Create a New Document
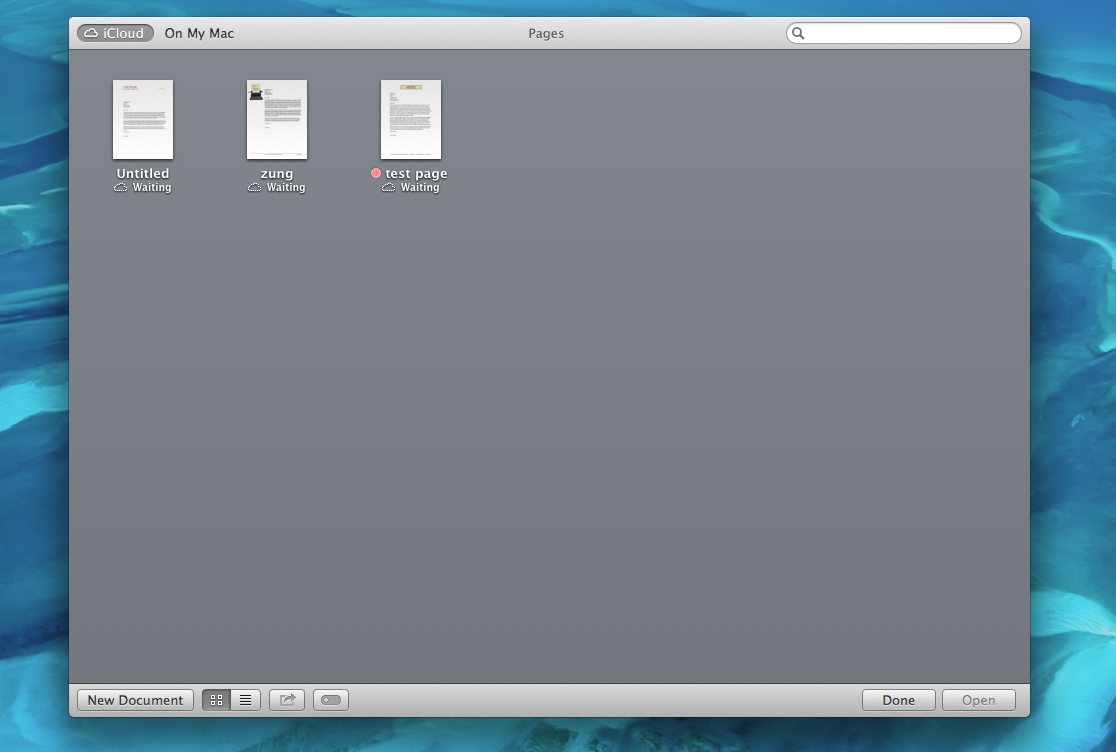The image size is (1116, 752). (x=135, y=700)
